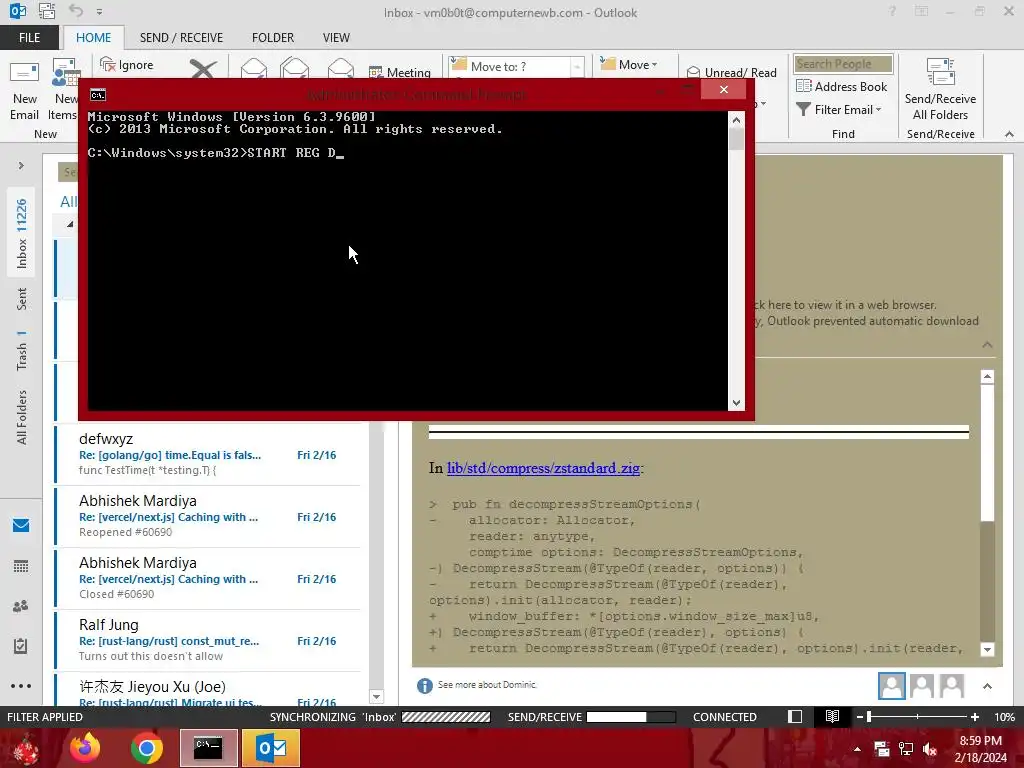Select the Sent folder
This screenshot has width=1024, height=768.
(x=21, y=298)
